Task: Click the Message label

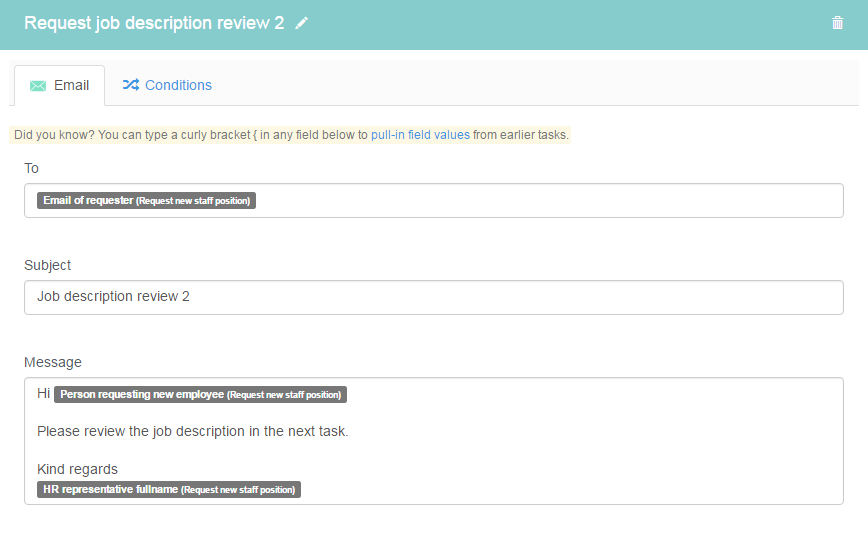Action: click(x=53, y=362)
